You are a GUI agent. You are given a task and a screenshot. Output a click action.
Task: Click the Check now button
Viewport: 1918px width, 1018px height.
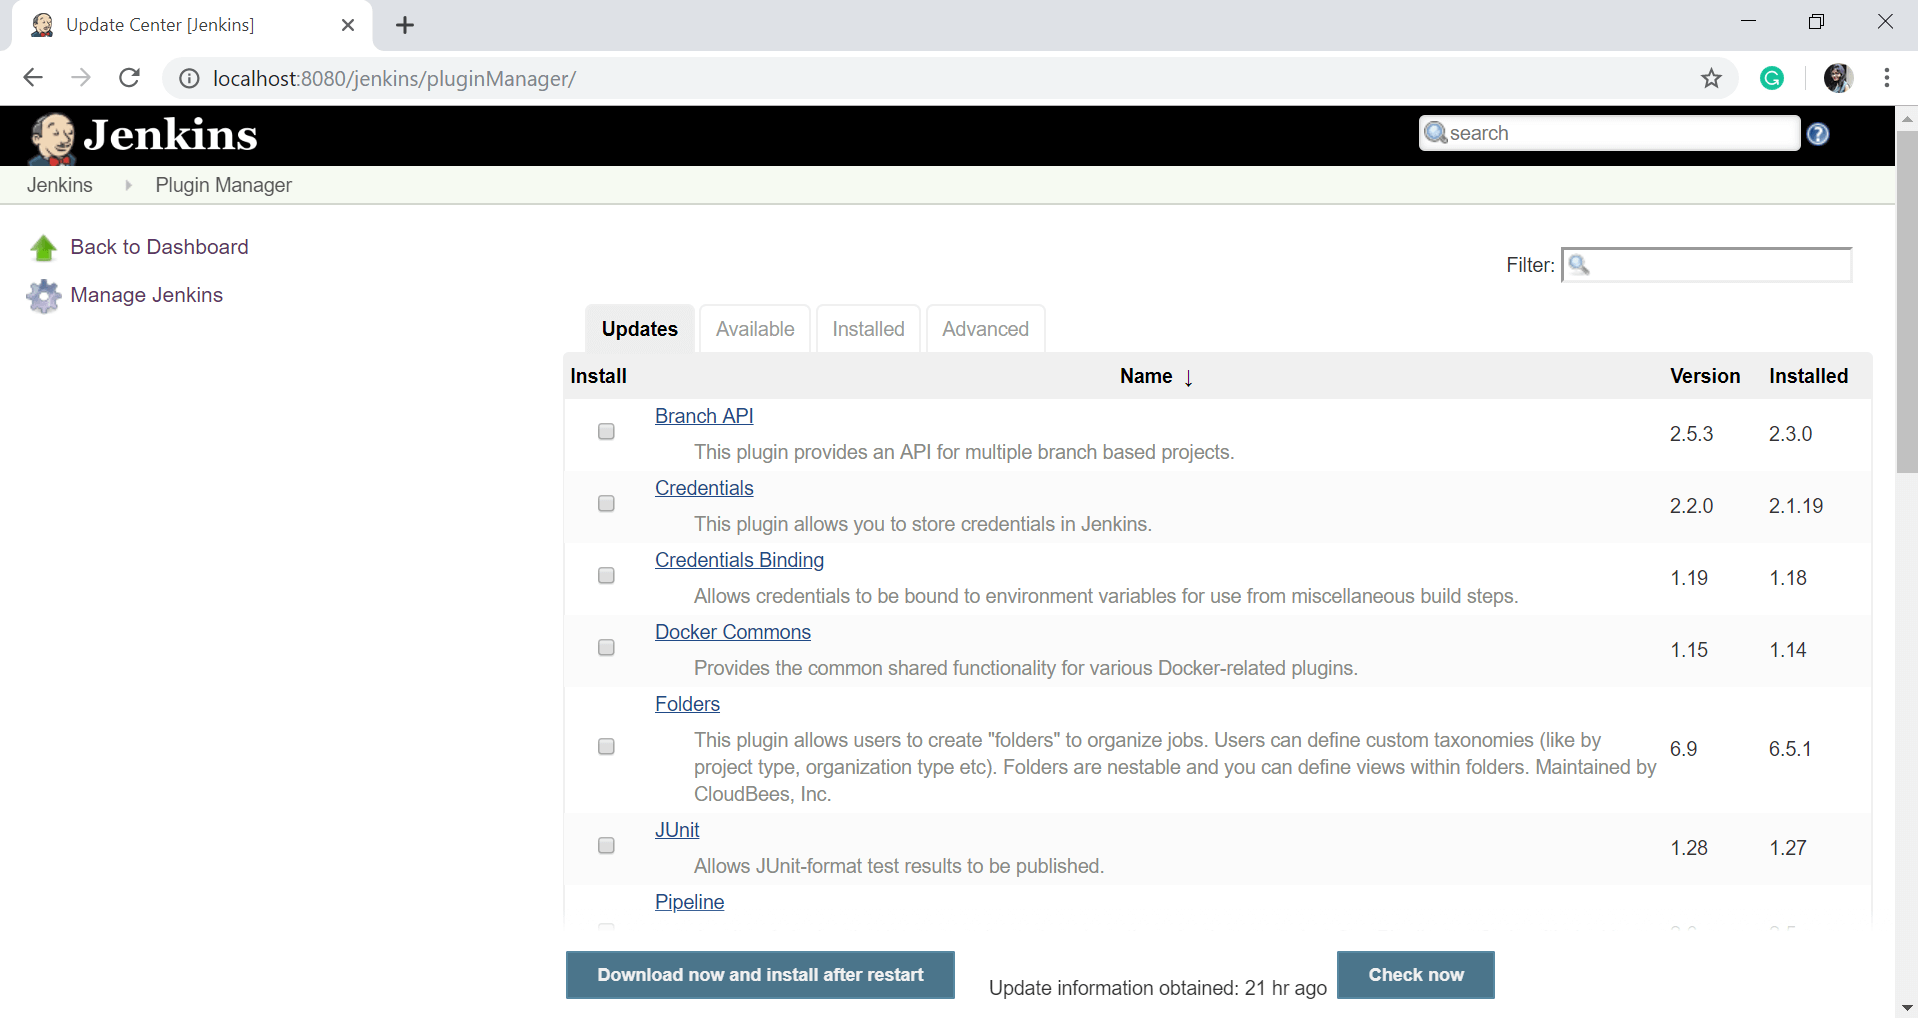pyautogui.click(x=1416, y=975)
